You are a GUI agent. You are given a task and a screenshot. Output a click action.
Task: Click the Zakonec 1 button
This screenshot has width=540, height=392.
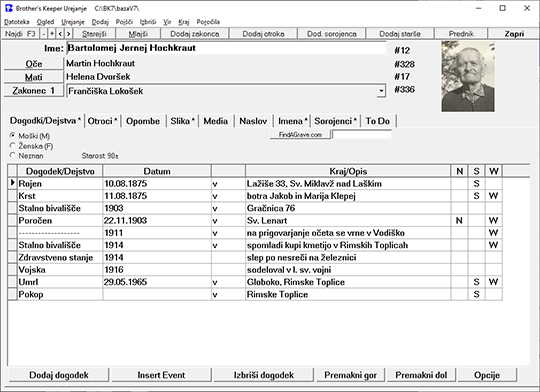[x=34, y=91]
